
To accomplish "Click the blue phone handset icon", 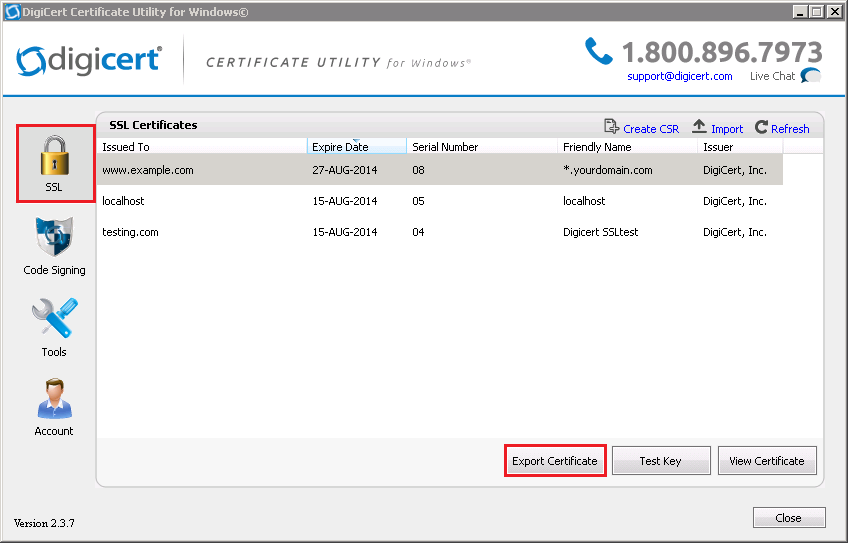I will pos(599,51).
